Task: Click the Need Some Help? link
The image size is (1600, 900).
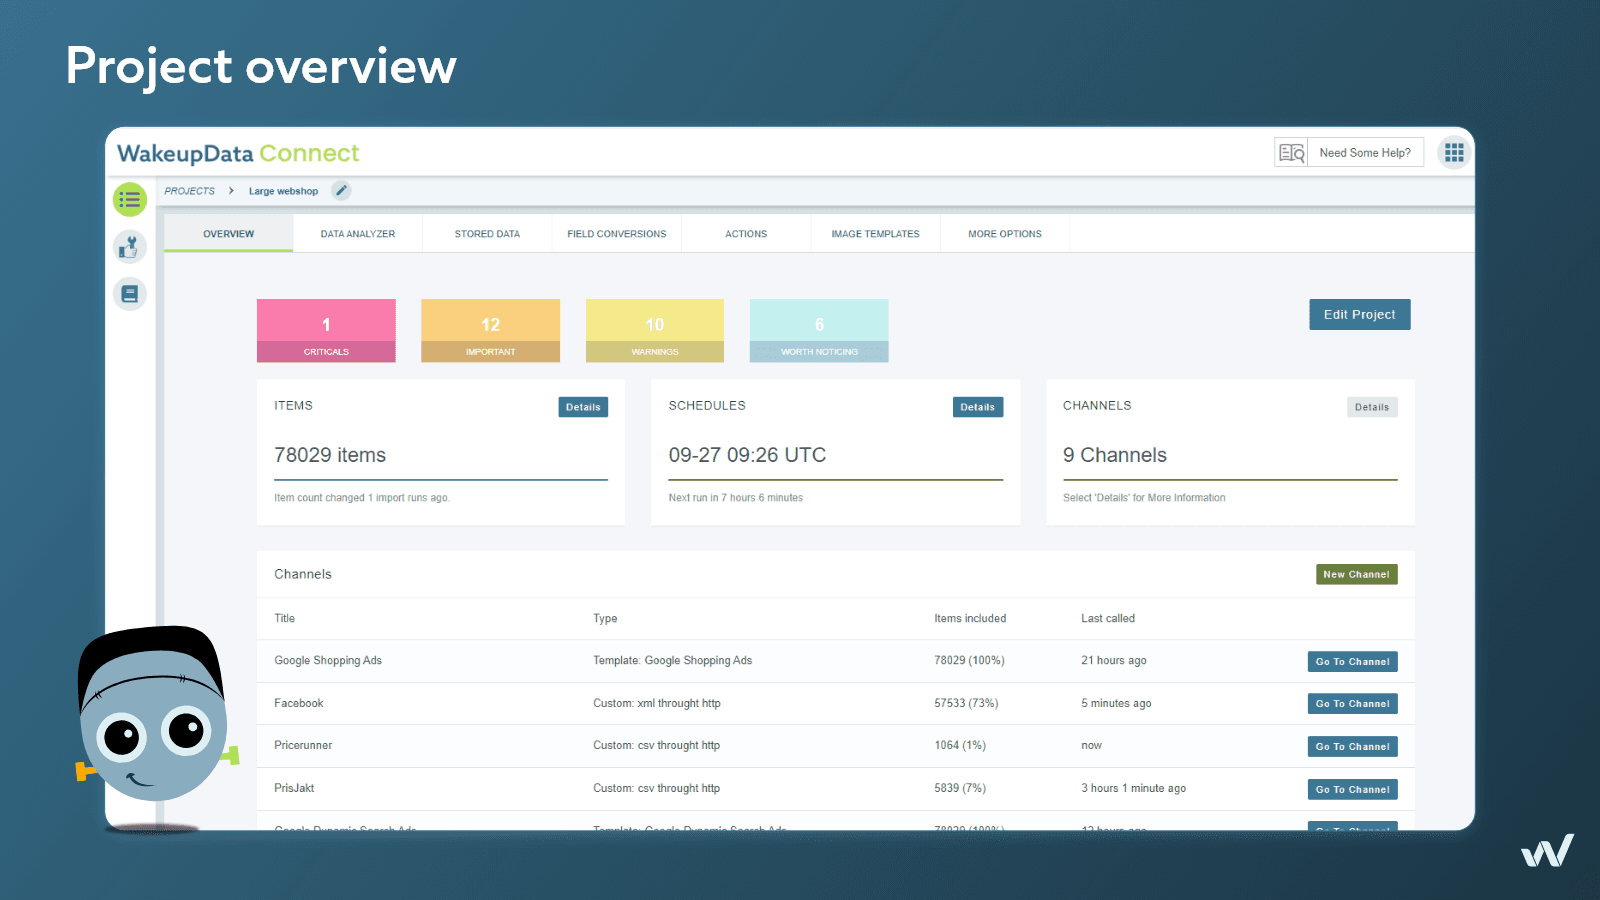Action: [1365, 152]
